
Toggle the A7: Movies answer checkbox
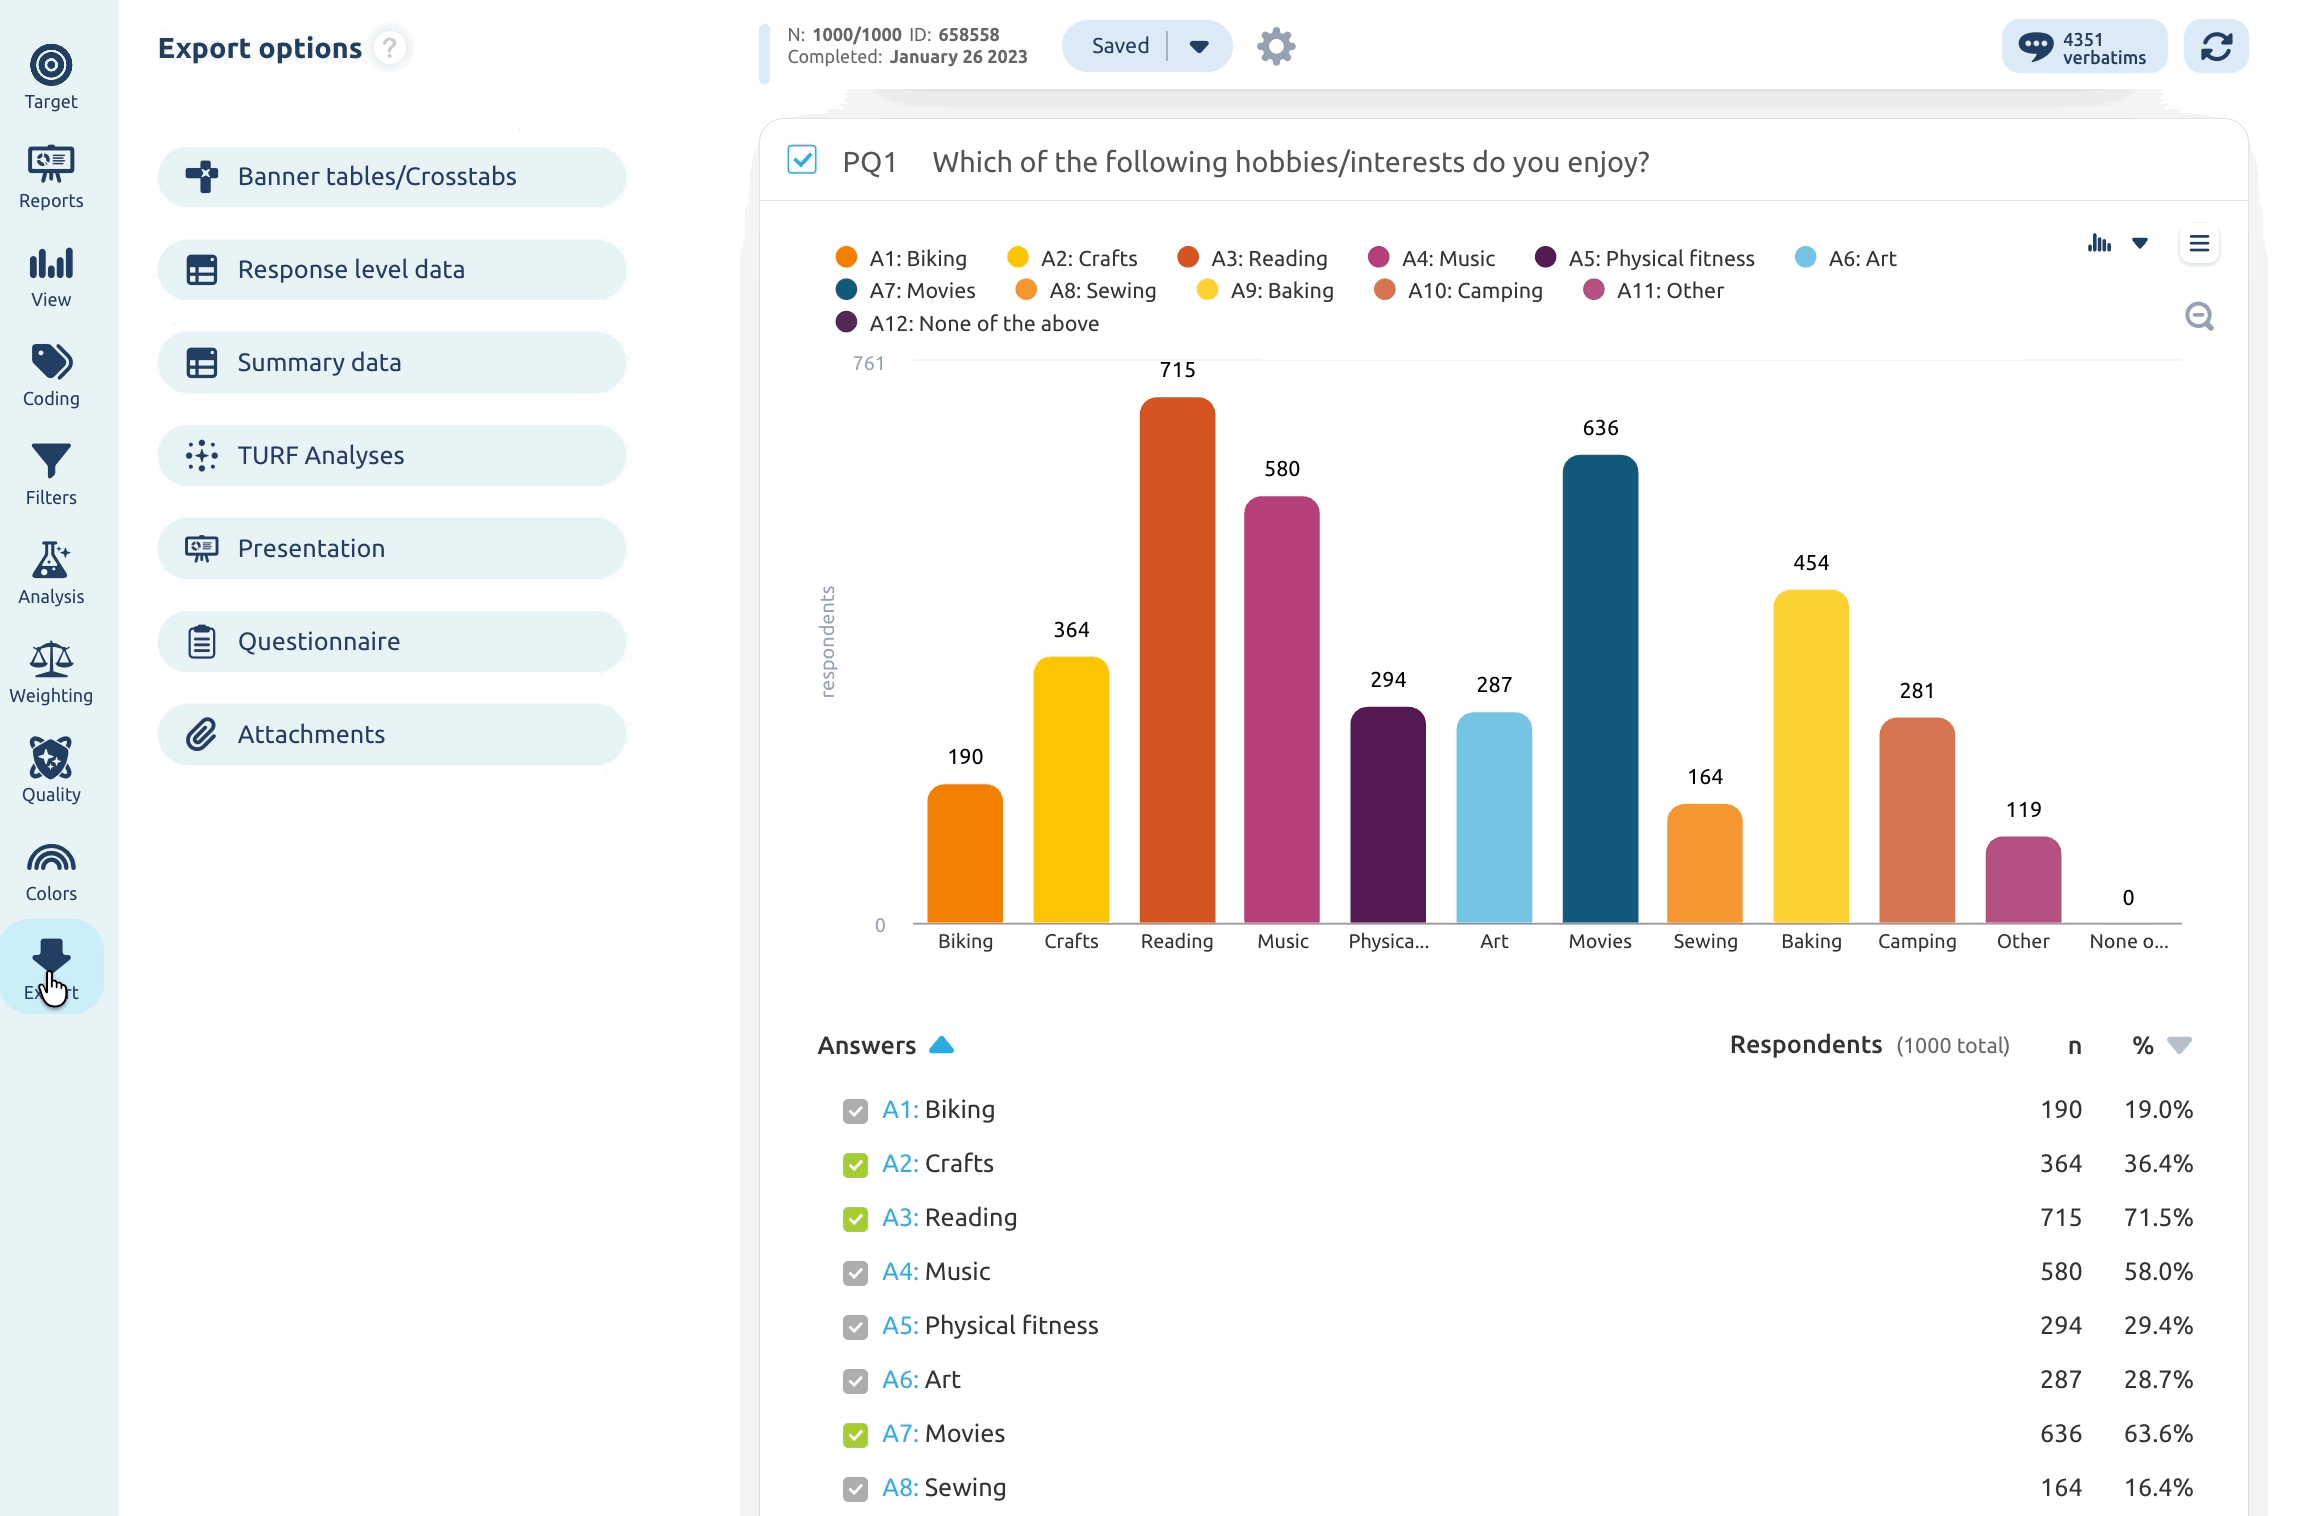pos(855,1435)
